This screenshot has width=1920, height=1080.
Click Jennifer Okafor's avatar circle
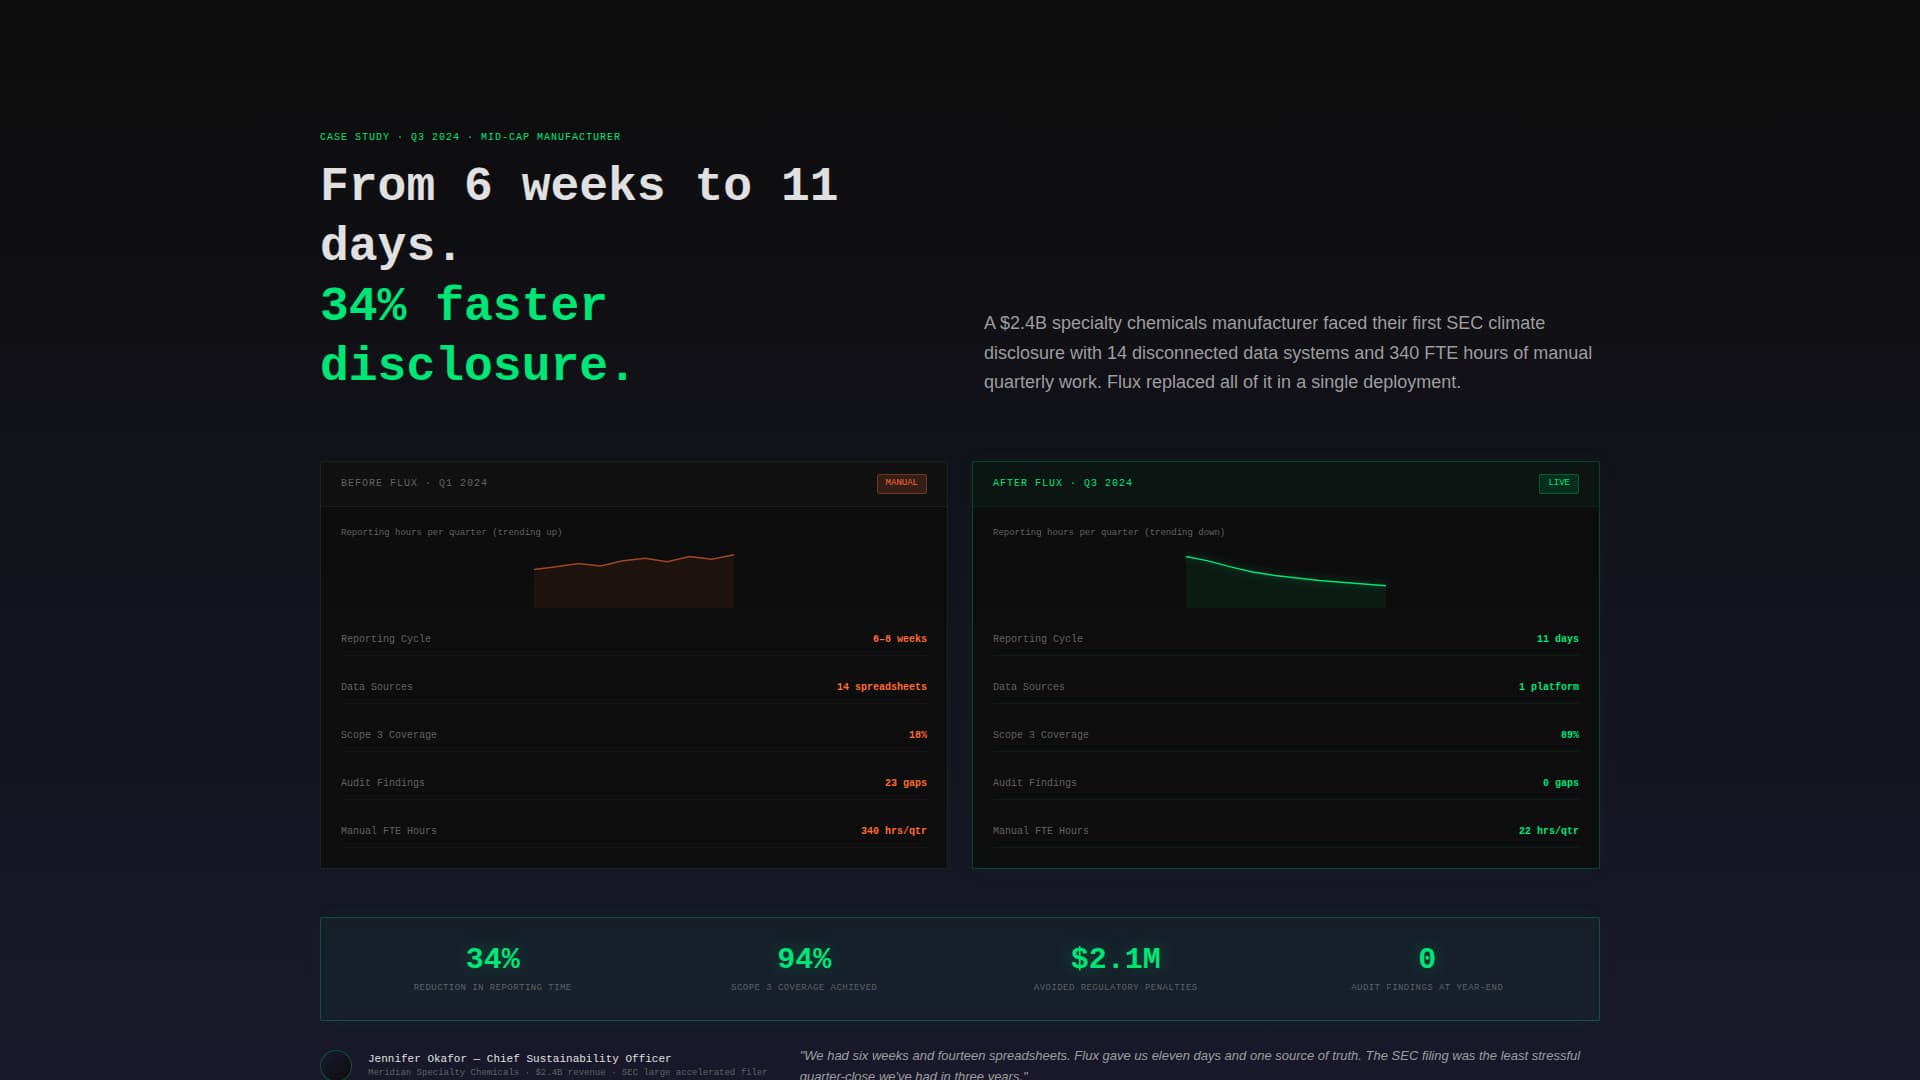point(336,1064)
